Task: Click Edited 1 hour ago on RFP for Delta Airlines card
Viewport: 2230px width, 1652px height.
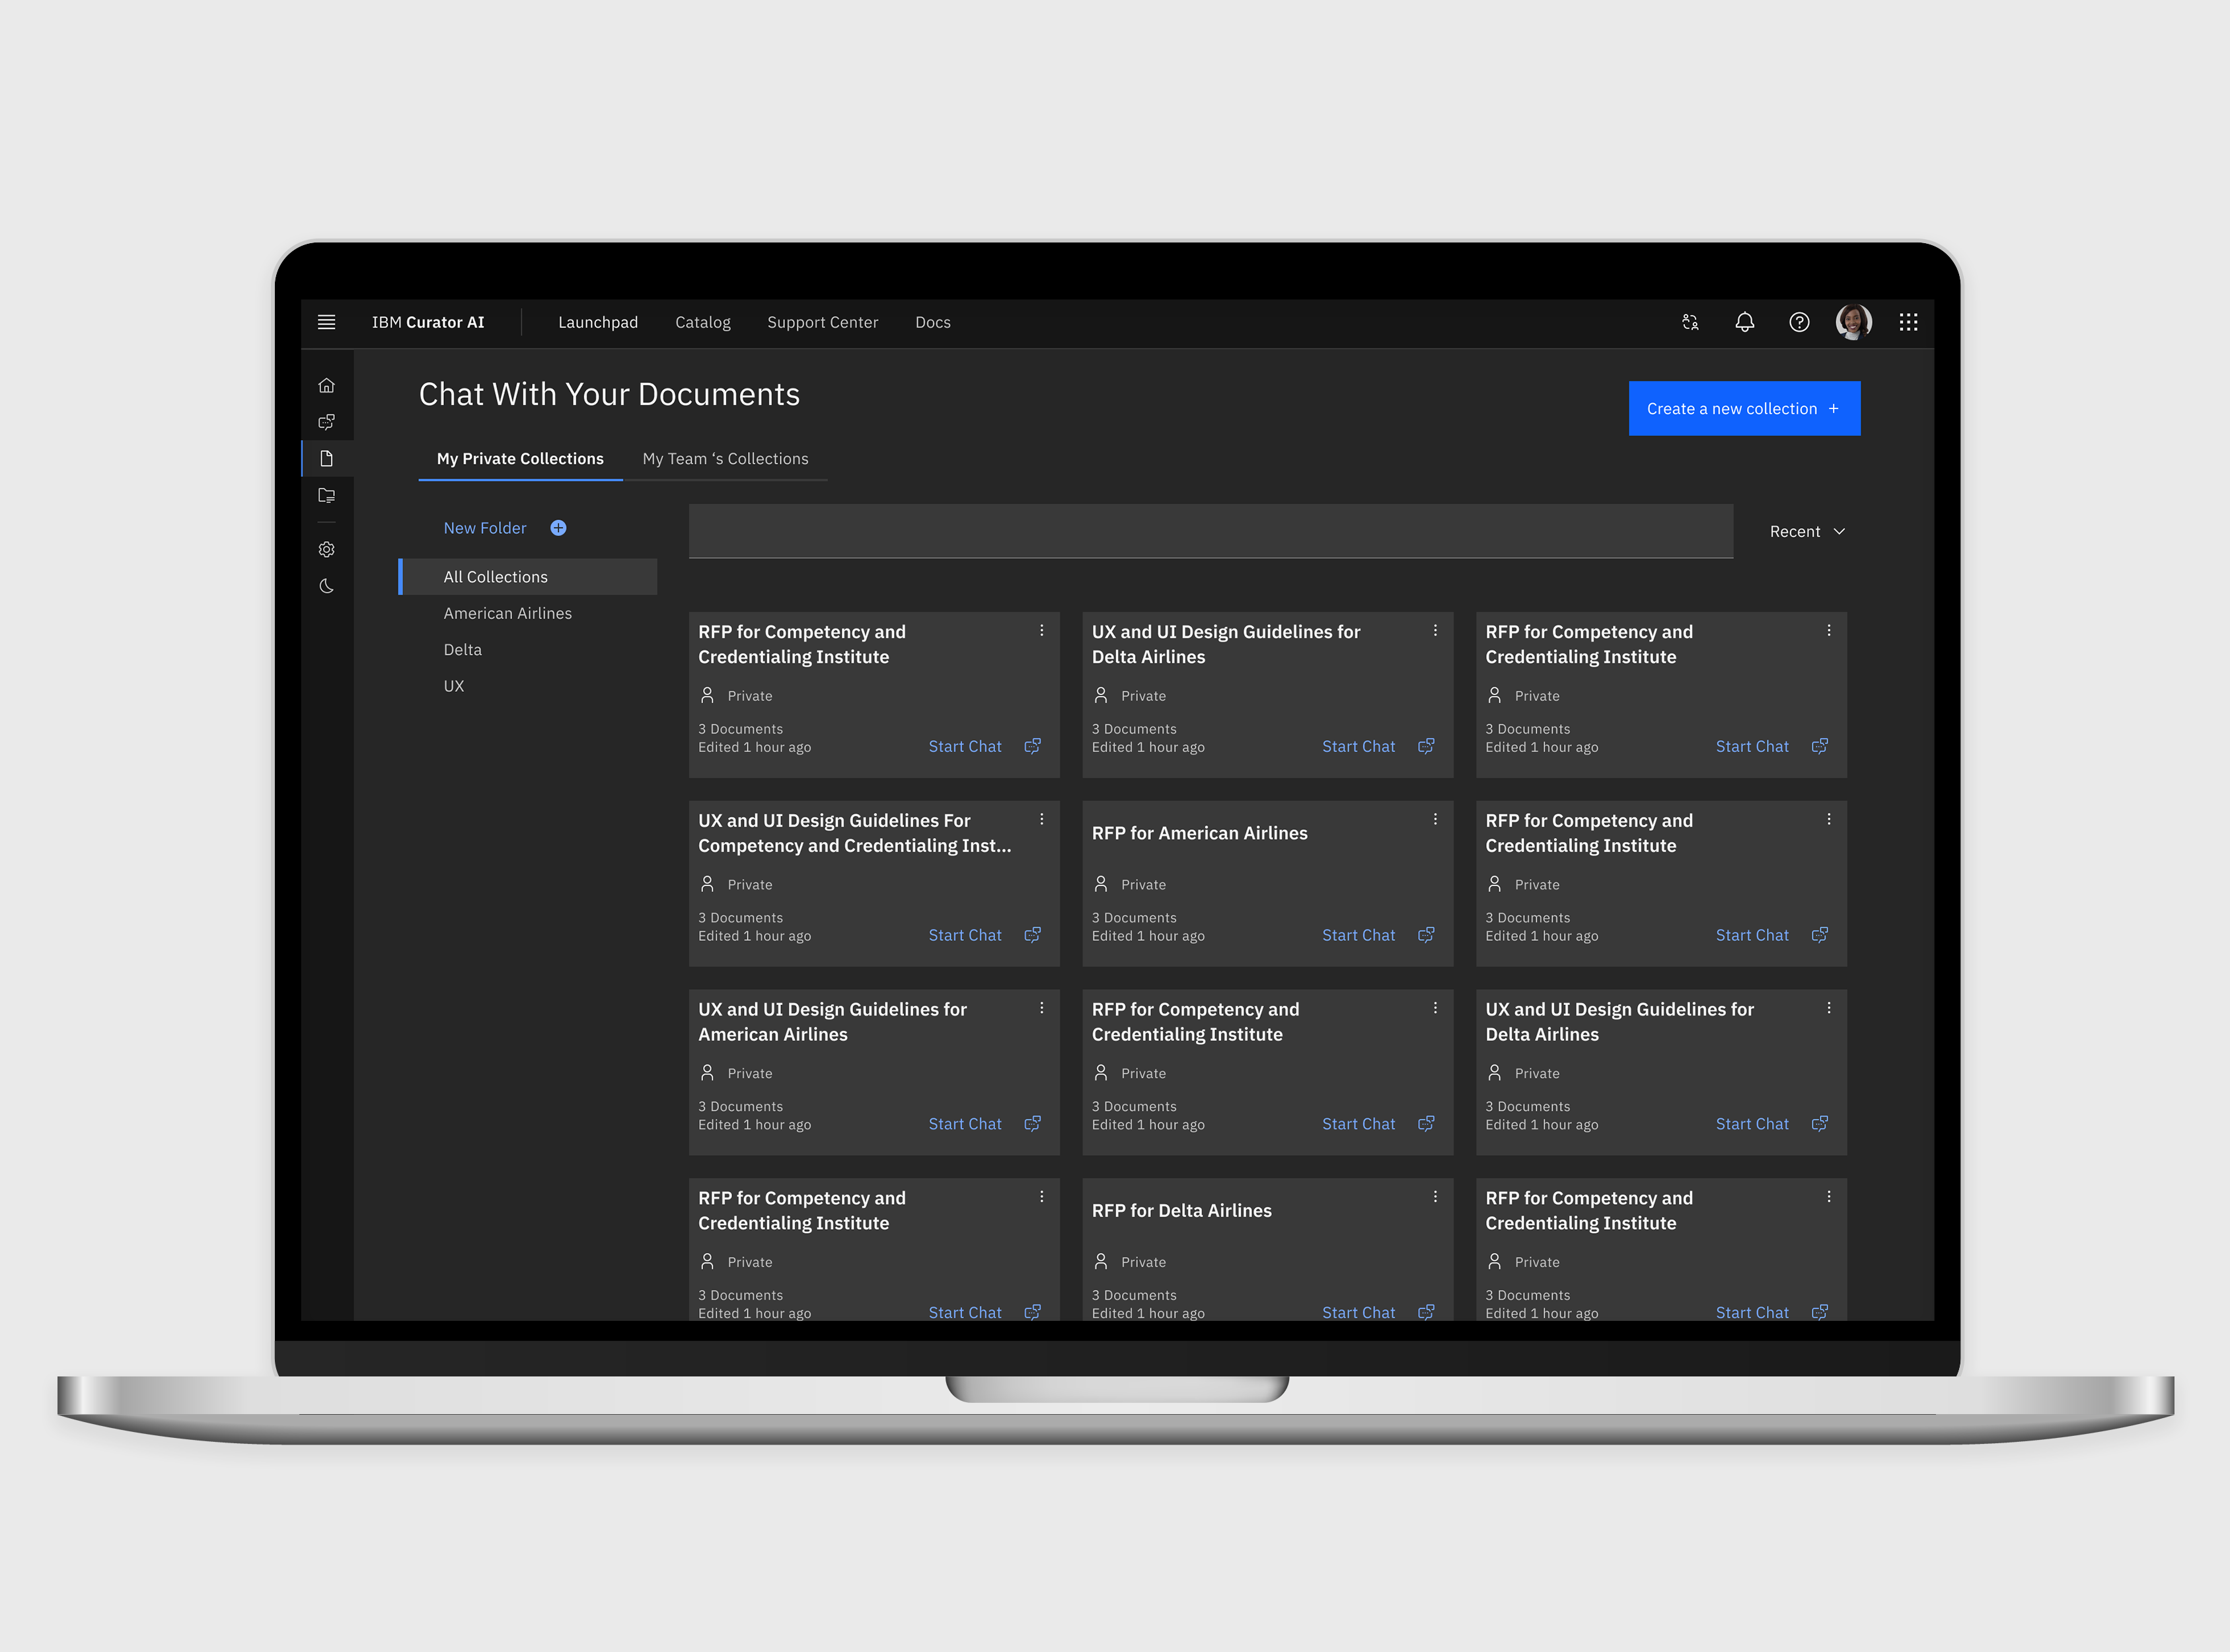Action: (1148, 1313)
